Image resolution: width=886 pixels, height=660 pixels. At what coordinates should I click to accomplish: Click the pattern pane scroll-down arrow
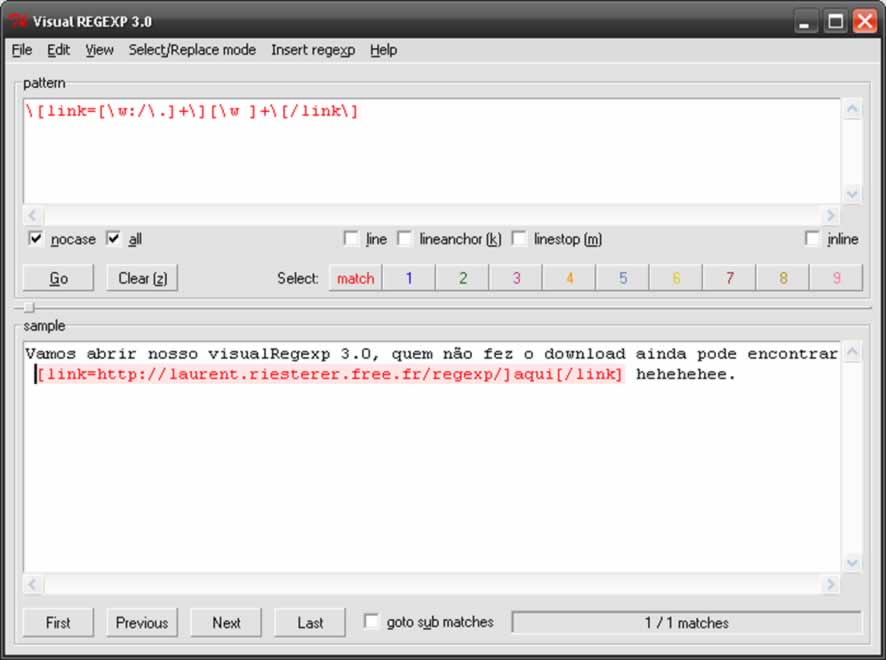tap(852, 194)
